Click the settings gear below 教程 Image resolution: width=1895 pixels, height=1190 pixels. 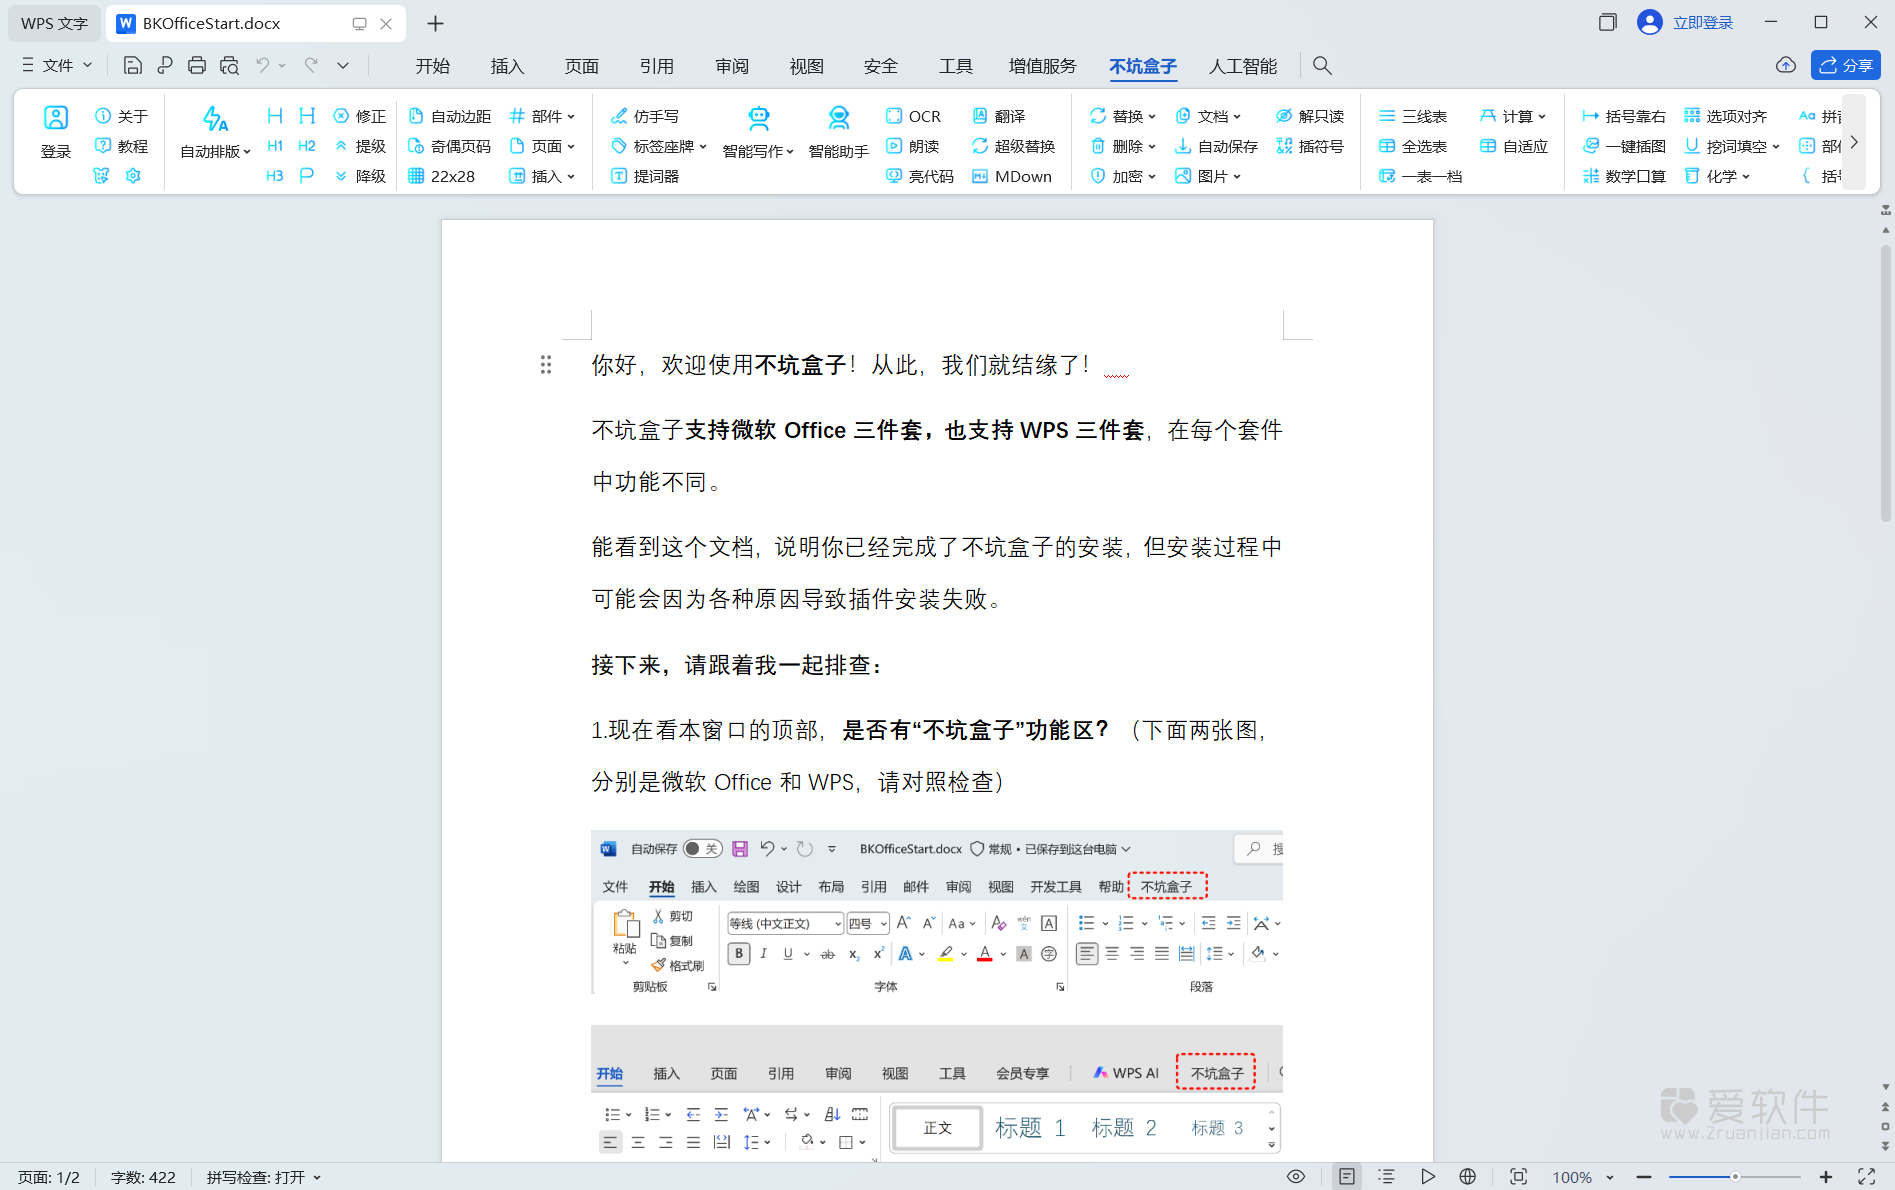[133, 176]
